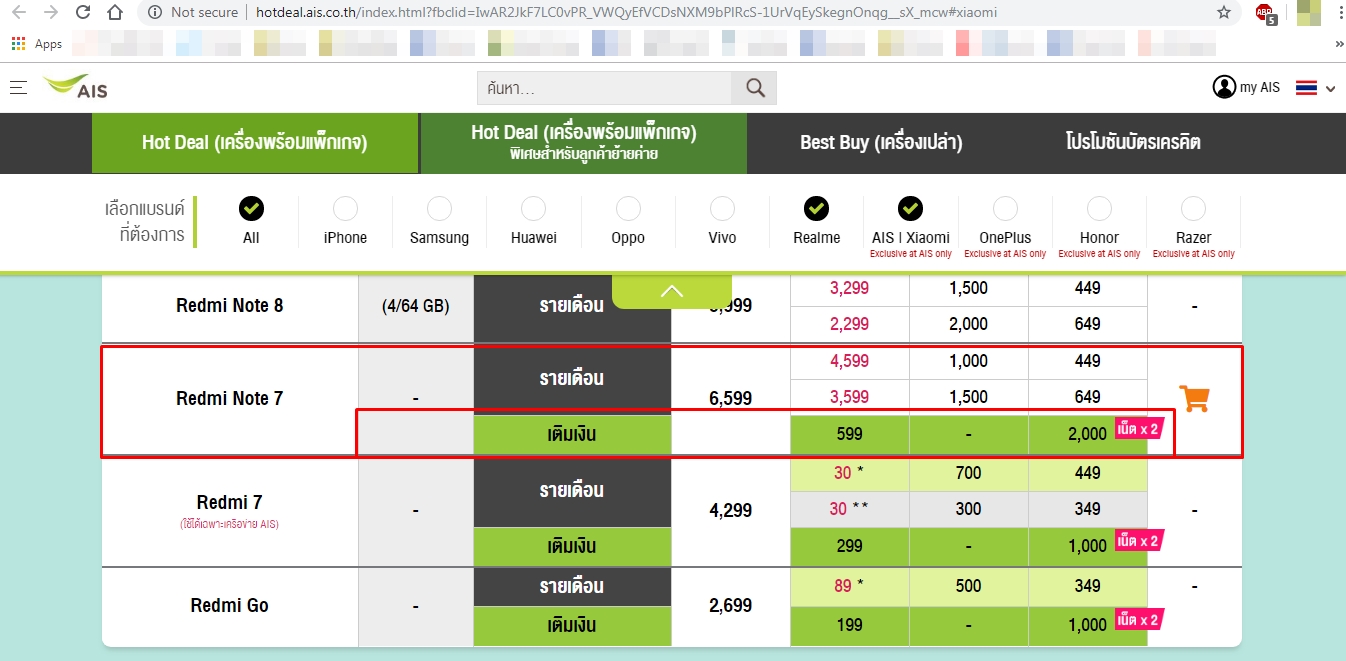Click the search magnifier button
The height and width of the screenshot is (661, 1346).
754,88
